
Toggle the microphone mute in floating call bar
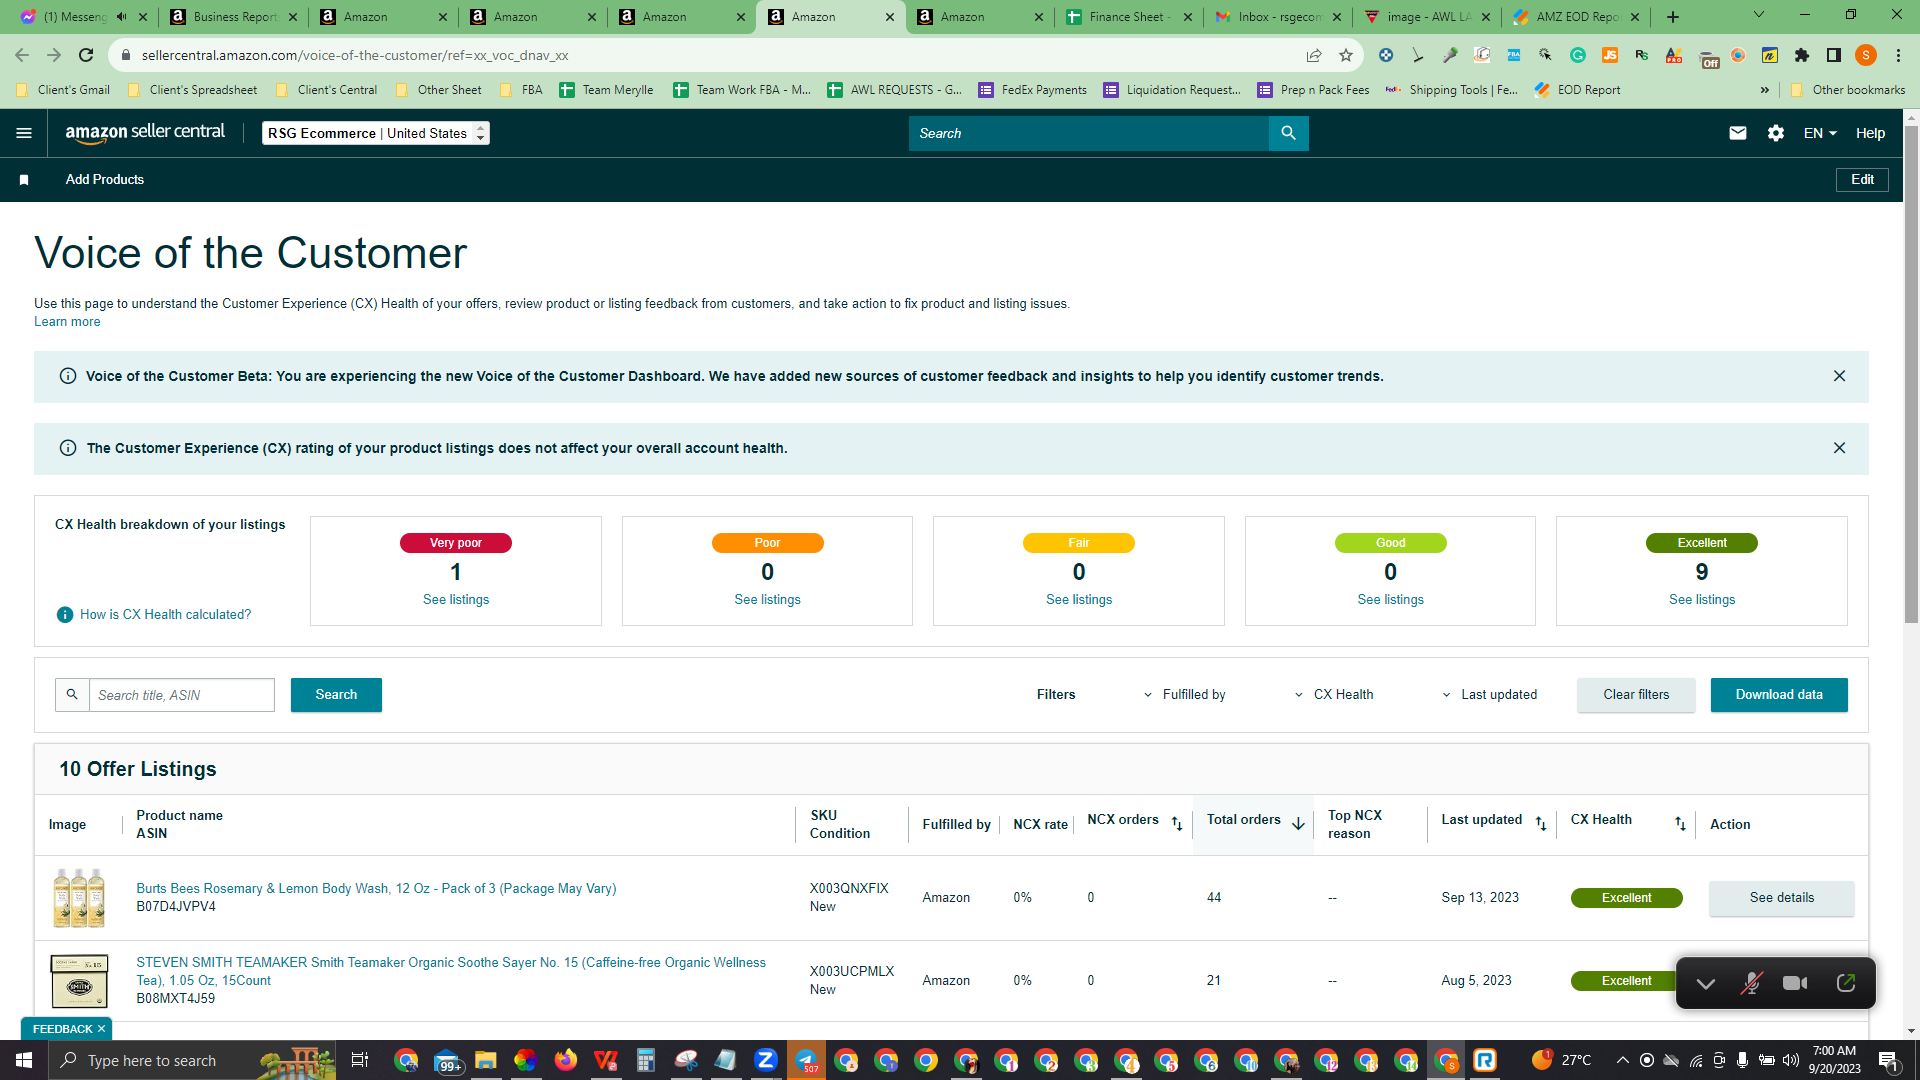click(1751, 983)
